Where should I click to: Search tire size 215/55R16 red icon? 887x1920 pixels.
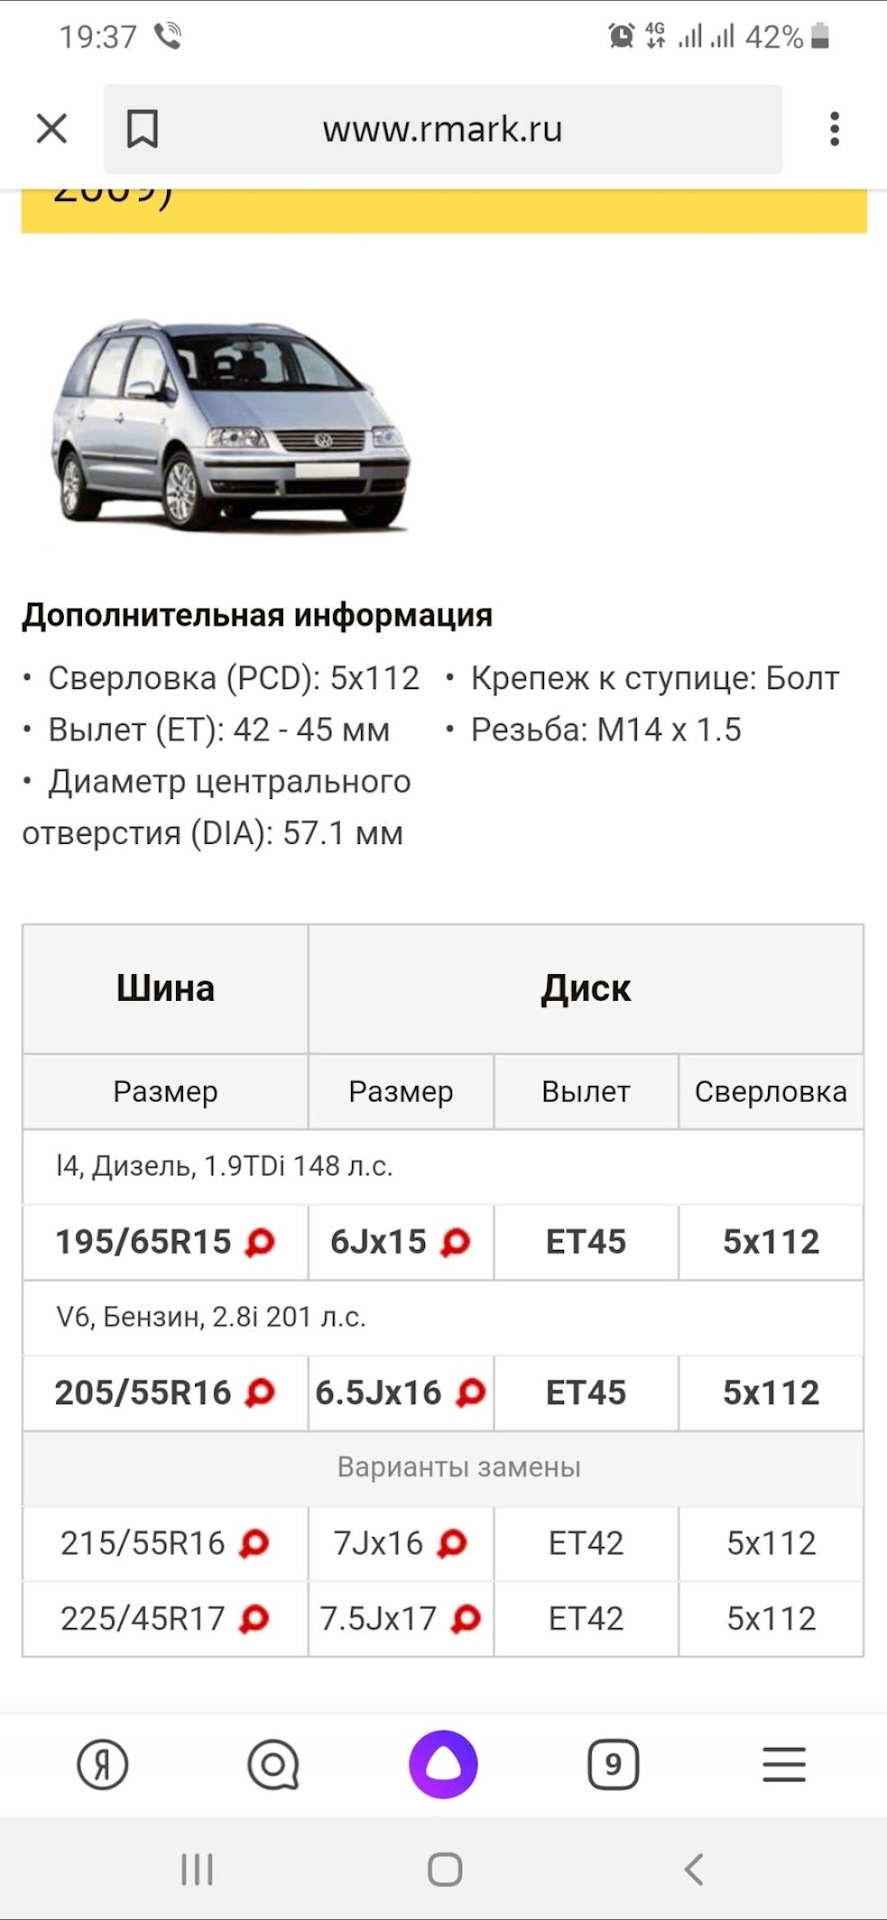point(254,1543)
